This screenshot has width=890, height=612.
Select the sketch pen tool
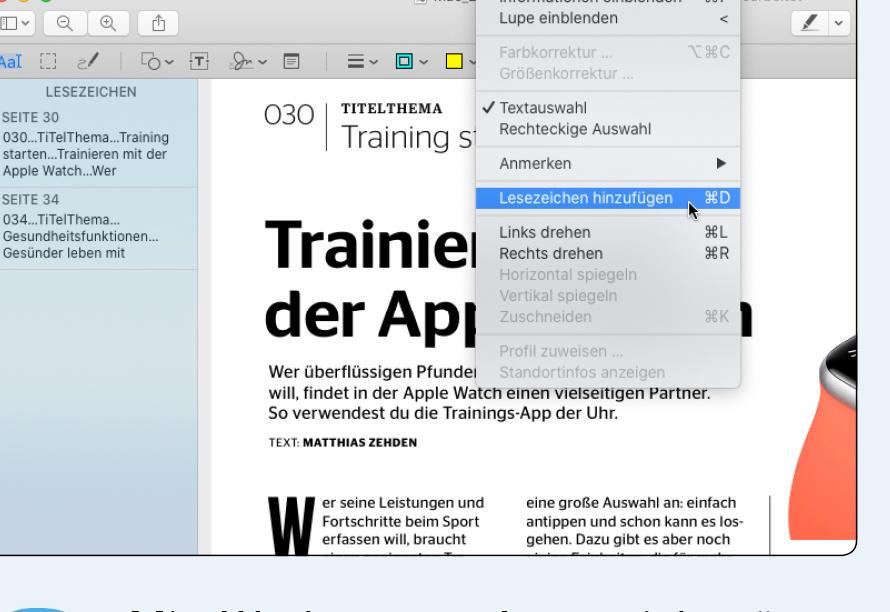(88, 61)
